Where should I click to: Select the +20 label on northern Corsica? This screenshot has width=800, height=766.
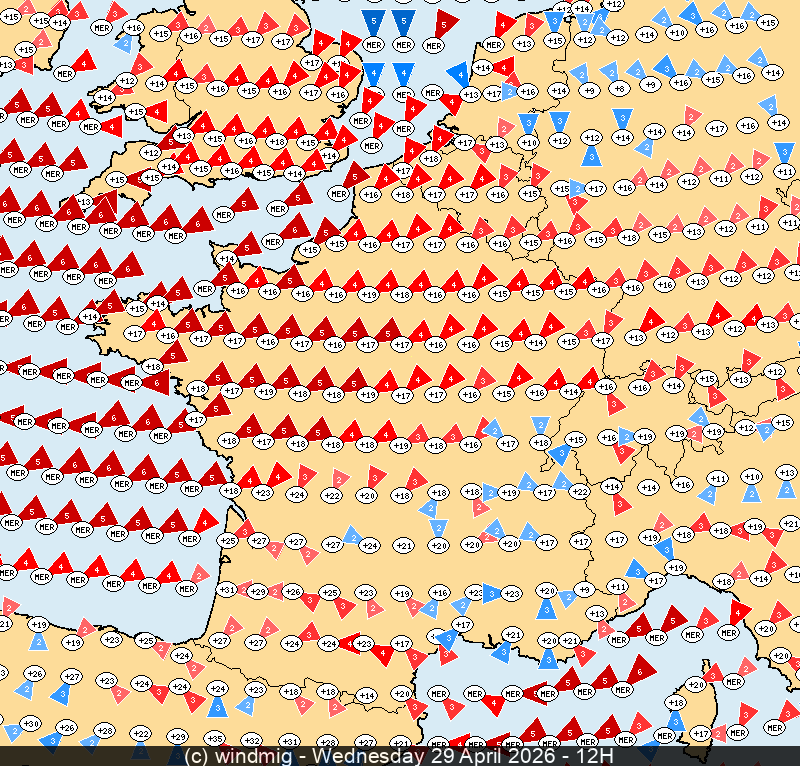tap(697, 685)
